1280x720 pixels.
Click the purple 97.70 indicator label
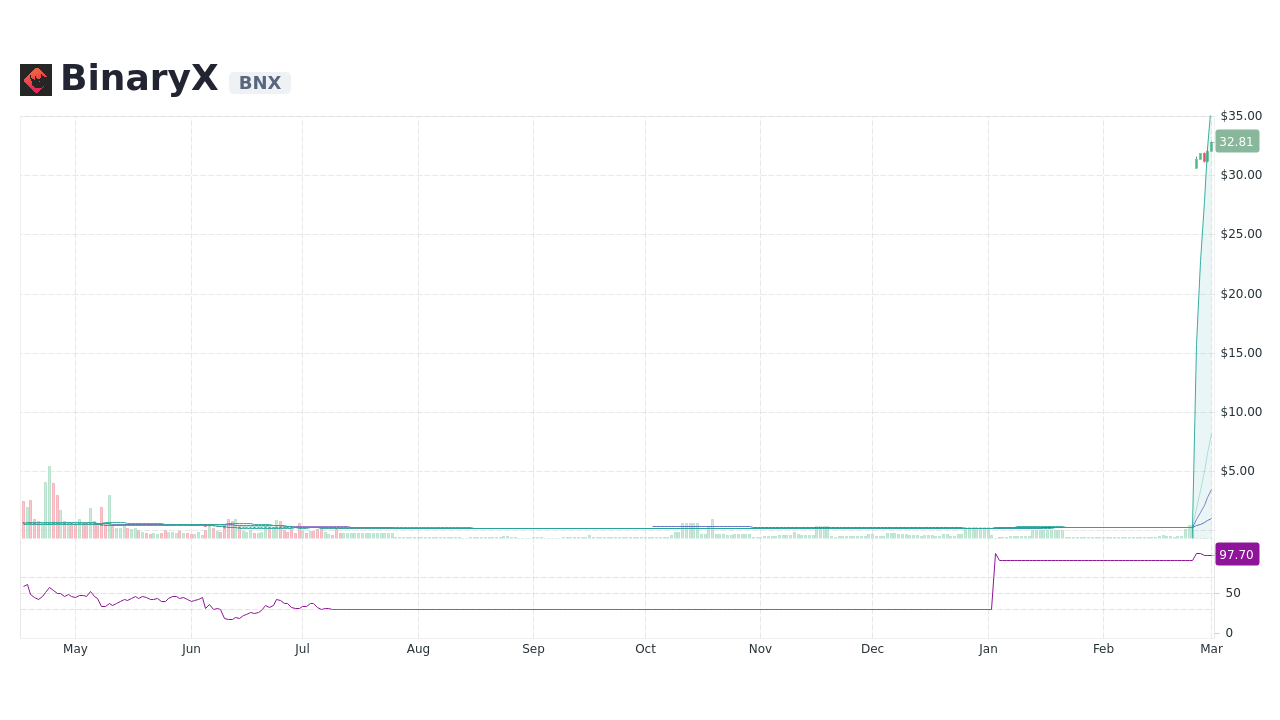click(x=1237, y=554)
